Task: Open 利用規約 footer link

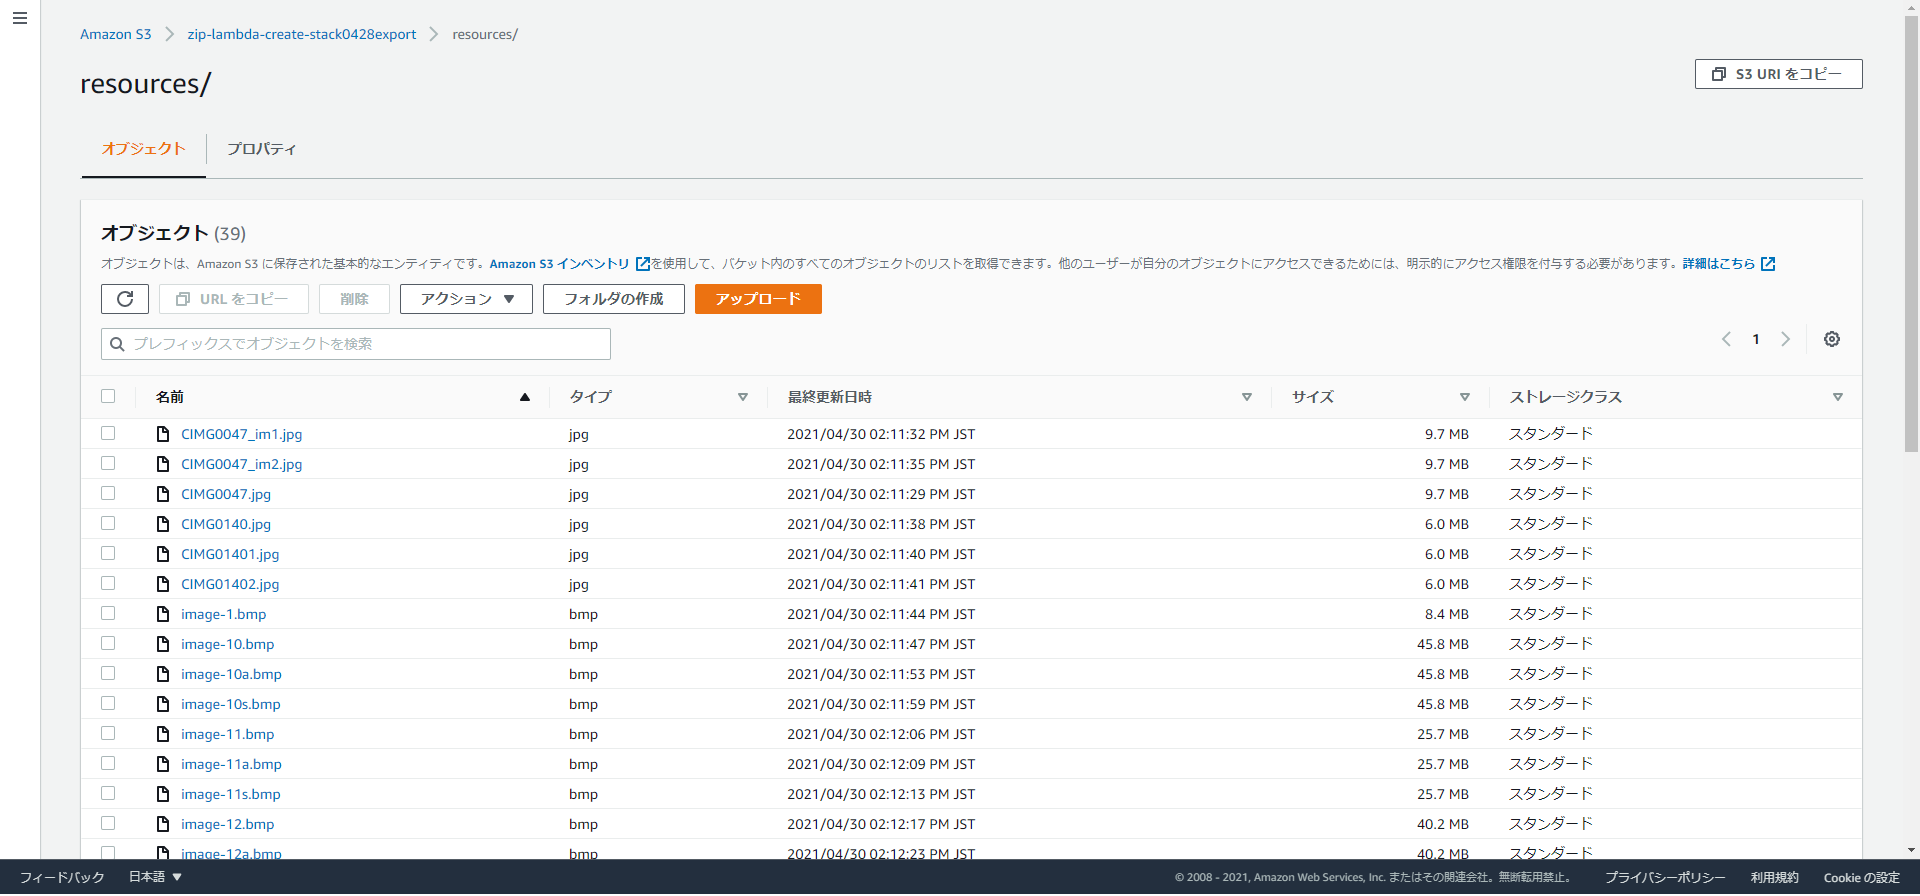Action: point(1774,877)
